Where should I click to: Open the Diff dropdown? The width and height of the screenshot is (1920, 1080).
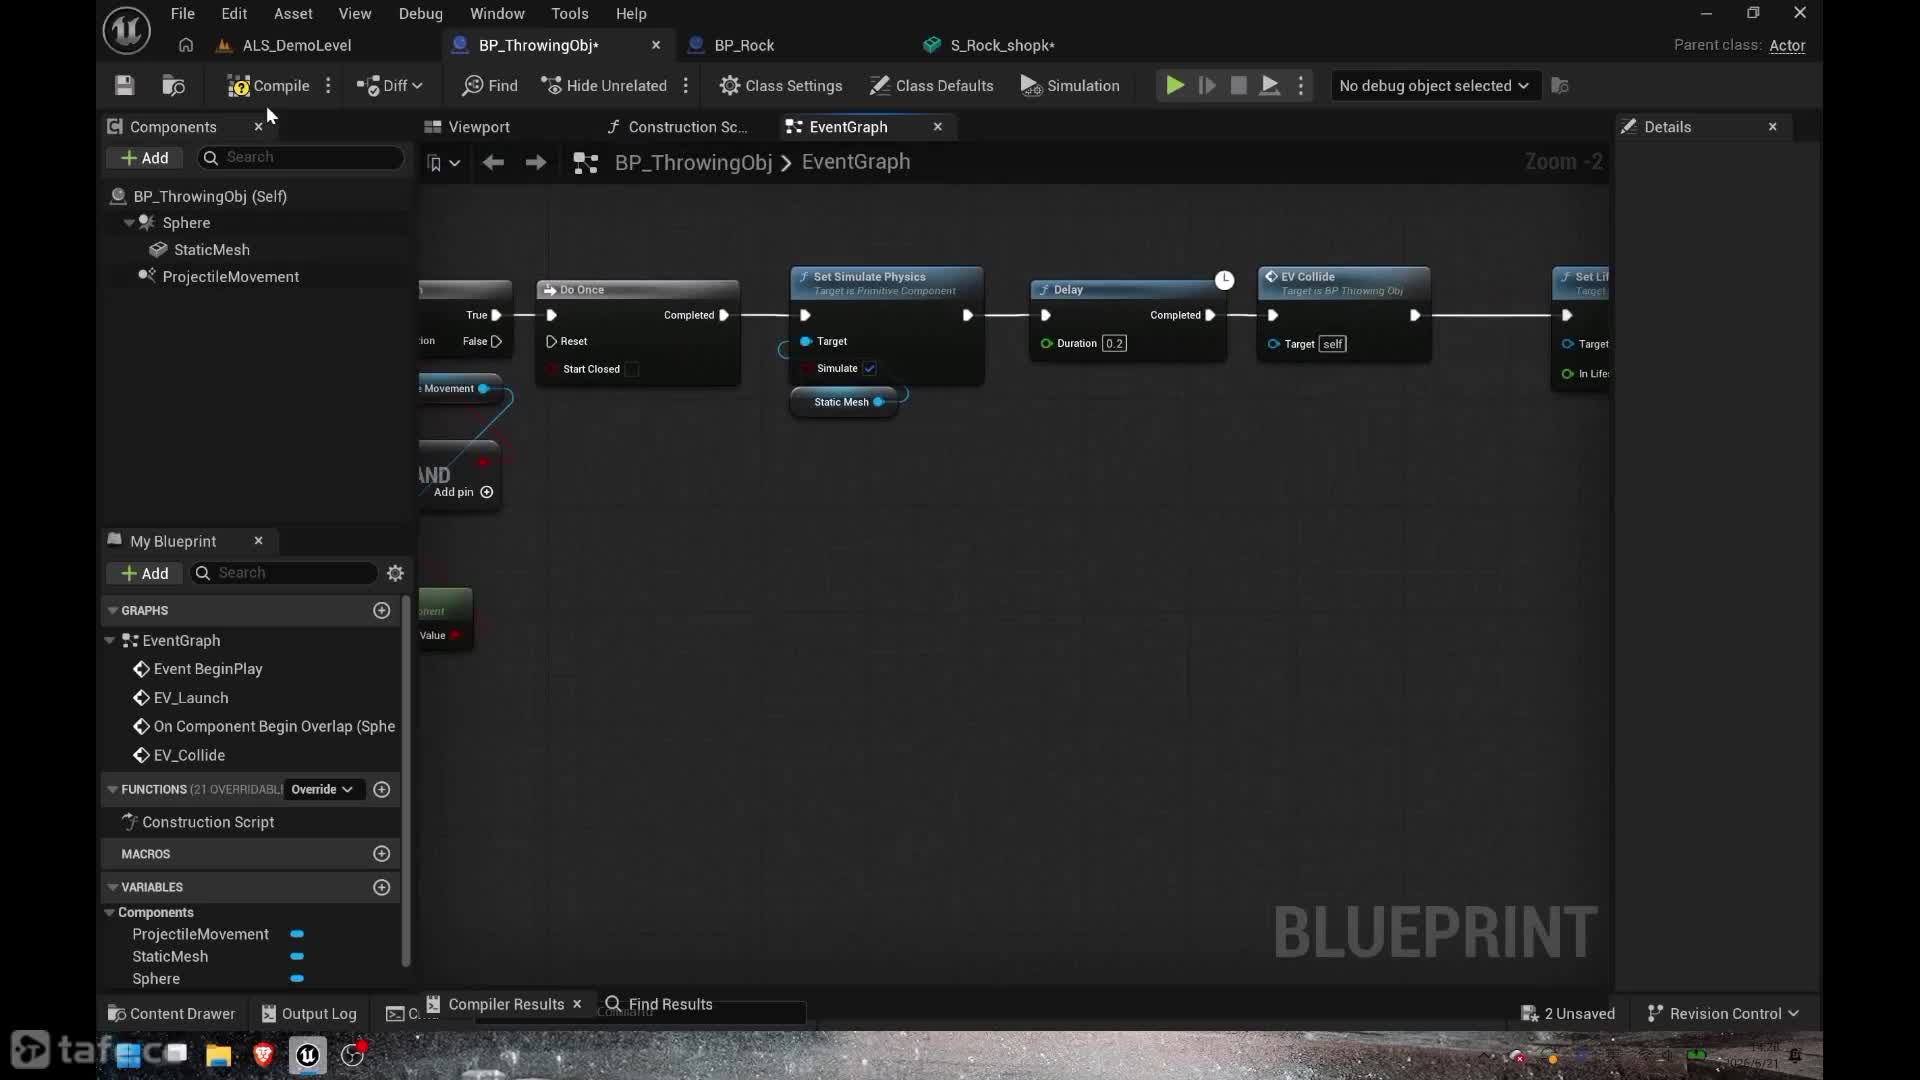click(390, 86)
